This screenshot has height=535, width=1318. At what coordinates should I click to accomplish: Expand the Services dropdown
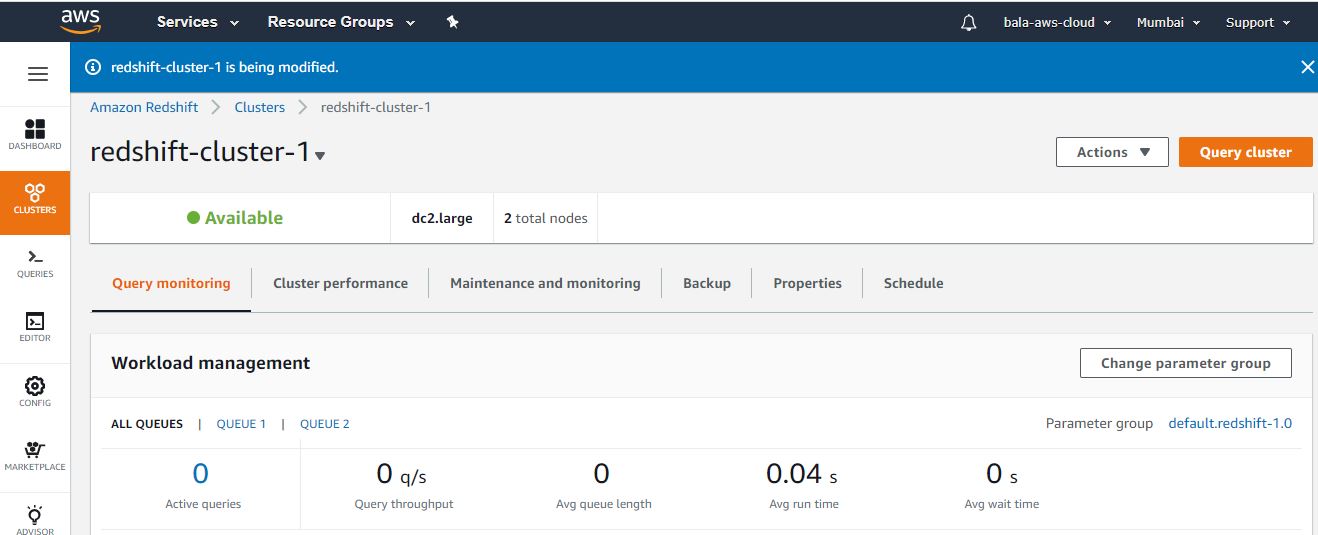tap(198, 22)
